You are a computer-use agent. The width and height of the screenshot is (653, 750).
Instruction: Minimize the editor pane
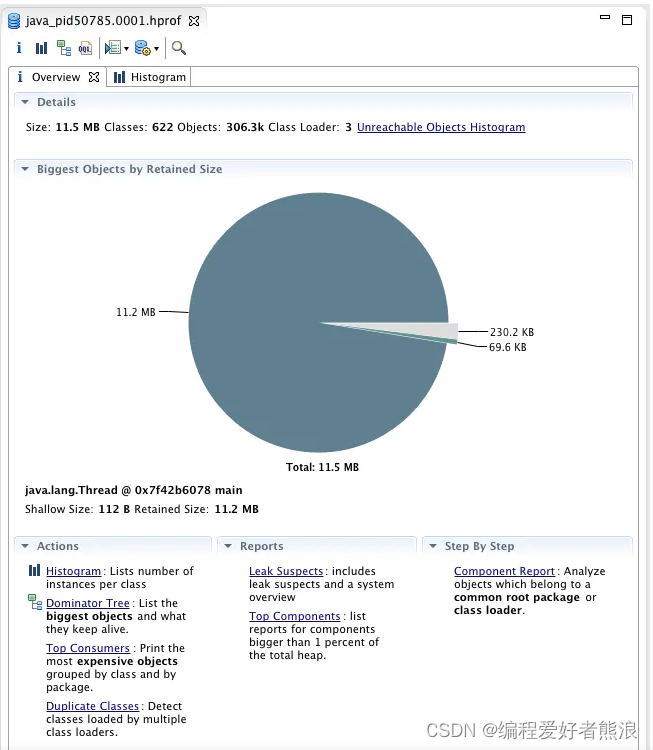[605, 17]
